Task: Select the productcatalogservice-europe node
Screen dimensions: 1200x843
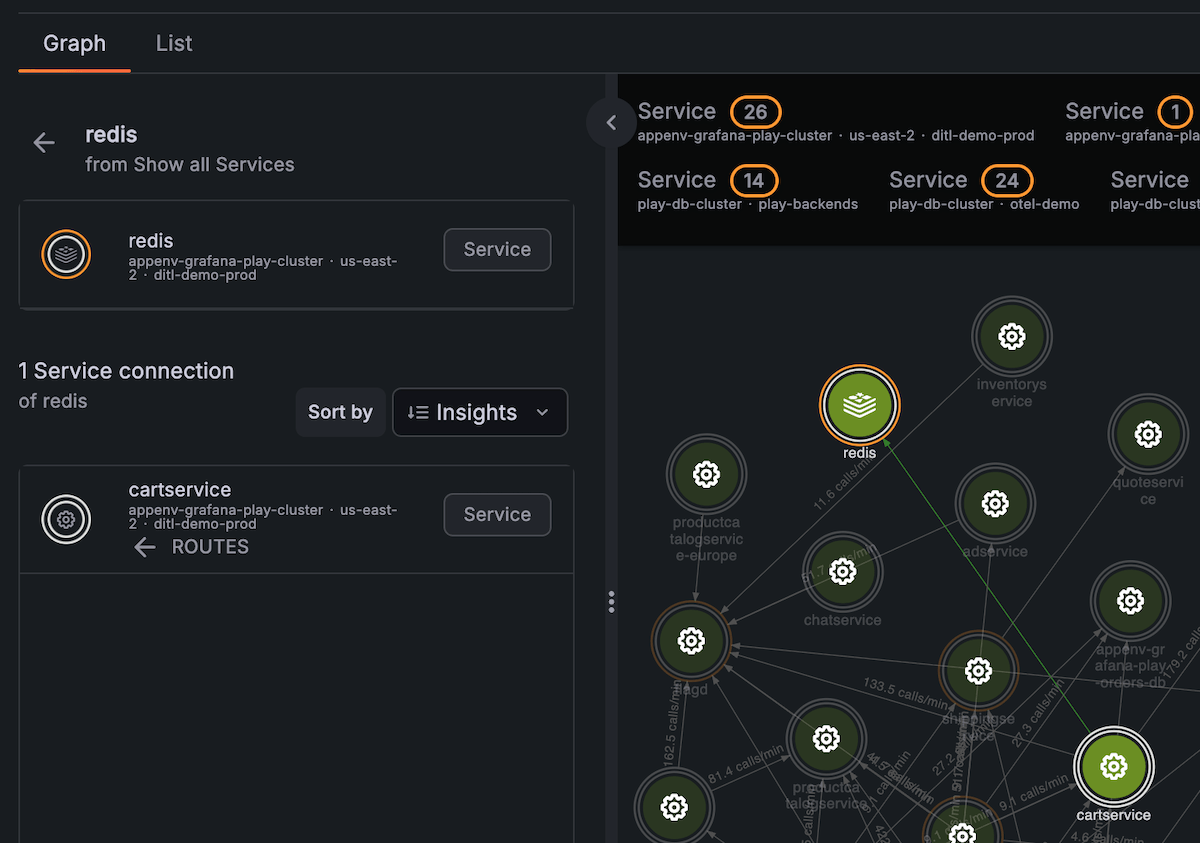Action: point(706,474)
